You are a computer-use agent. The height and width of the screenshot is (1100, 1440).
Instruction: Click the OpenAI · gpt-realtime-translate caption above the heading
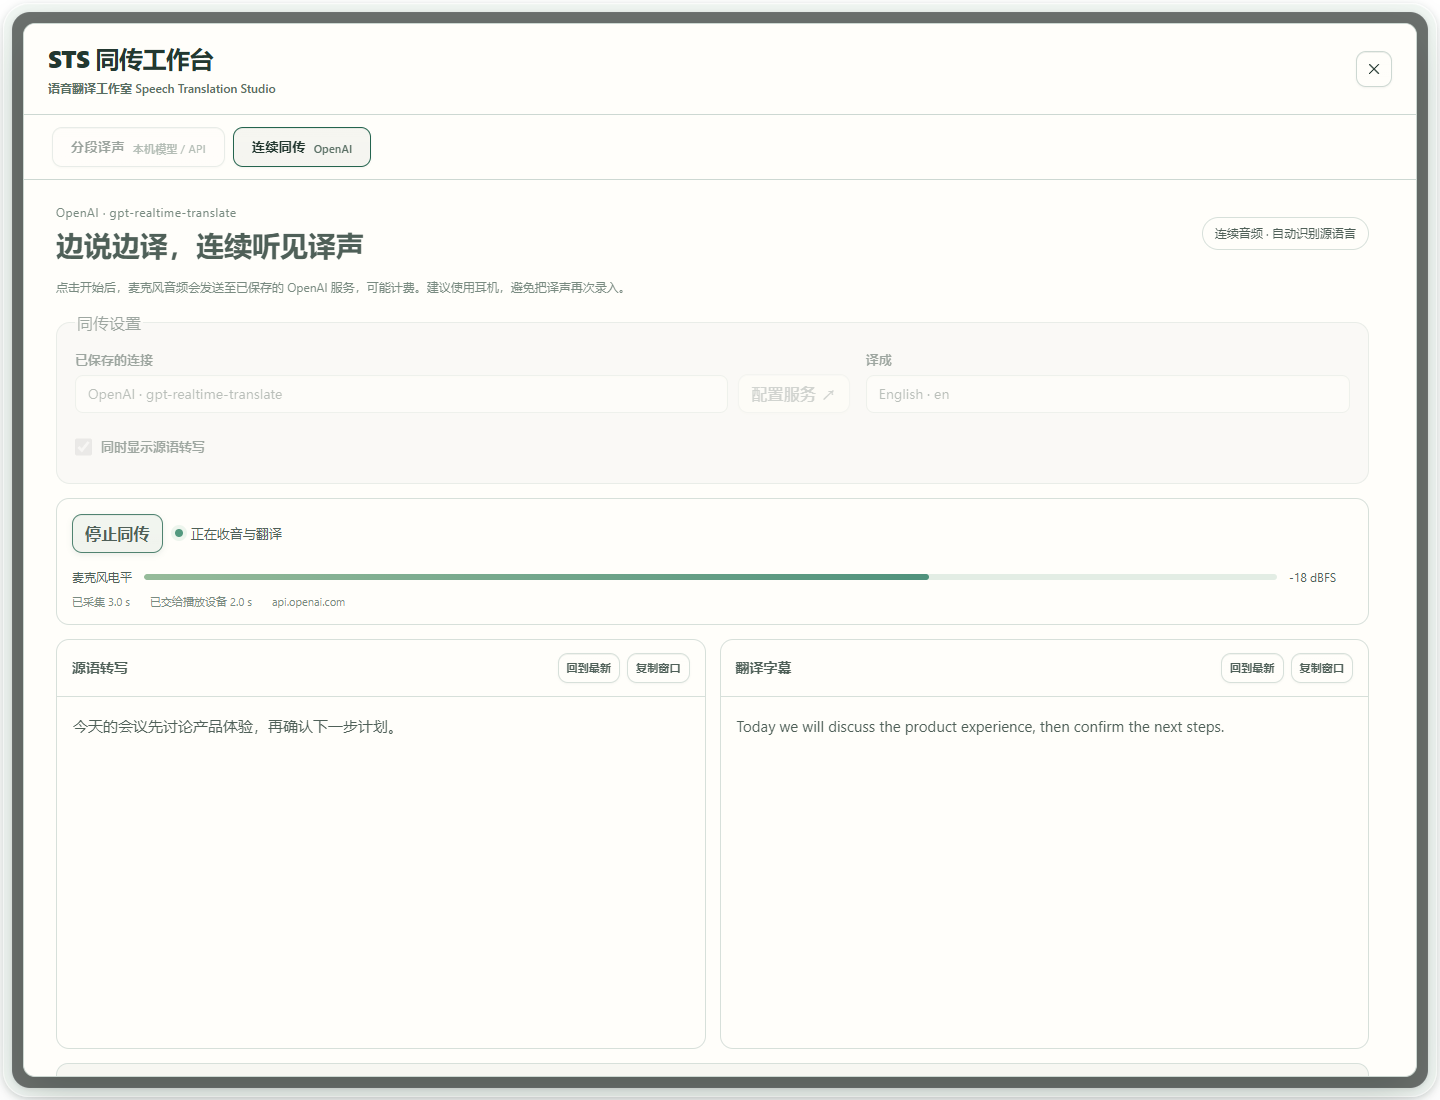pos(146,213)
